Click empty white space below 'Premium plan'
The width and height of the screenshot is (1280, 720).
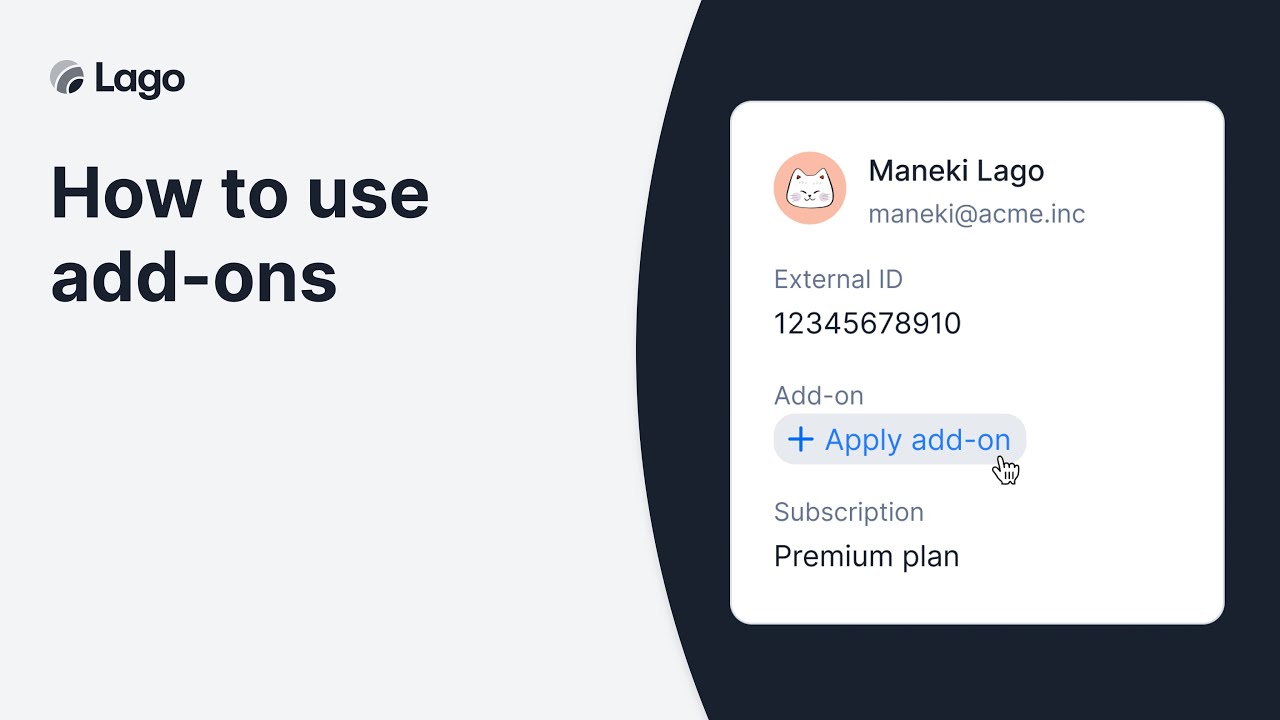coord(976,598)
